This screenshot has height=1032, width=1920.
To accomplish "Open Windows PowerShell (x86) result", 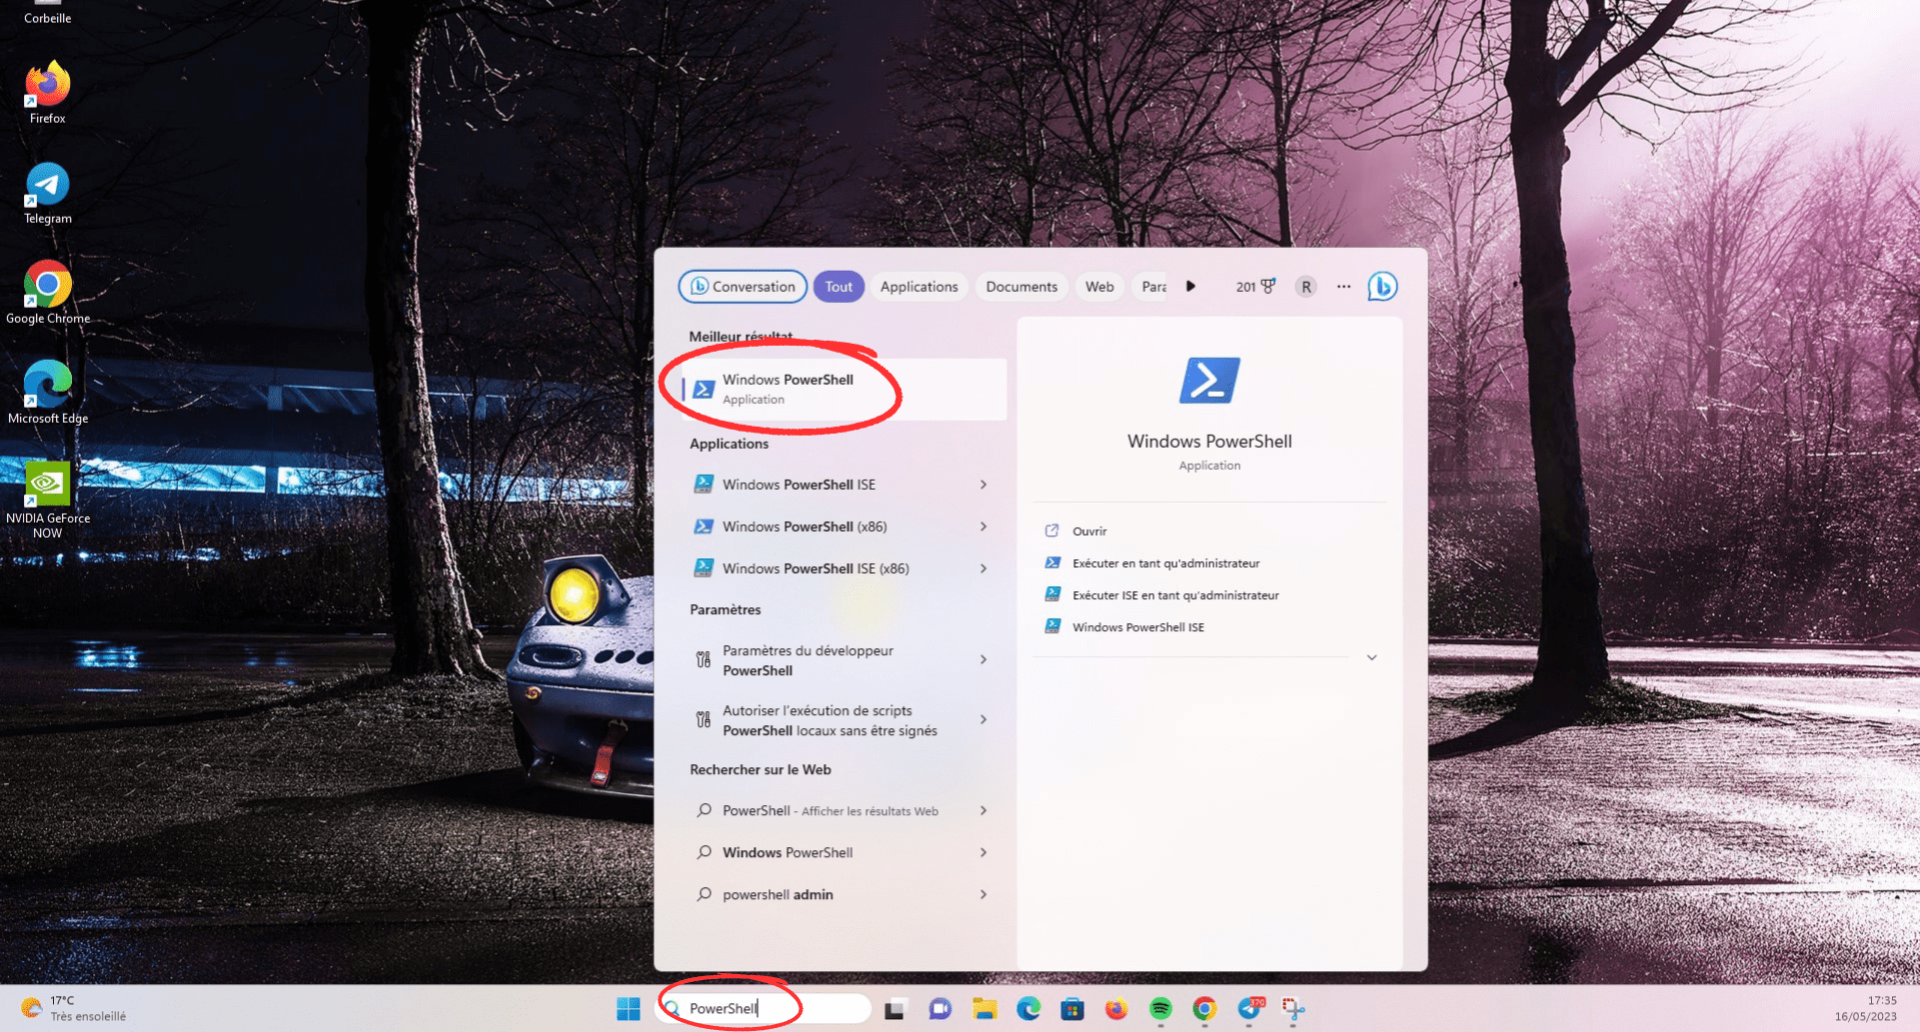I will click(830, 526).
